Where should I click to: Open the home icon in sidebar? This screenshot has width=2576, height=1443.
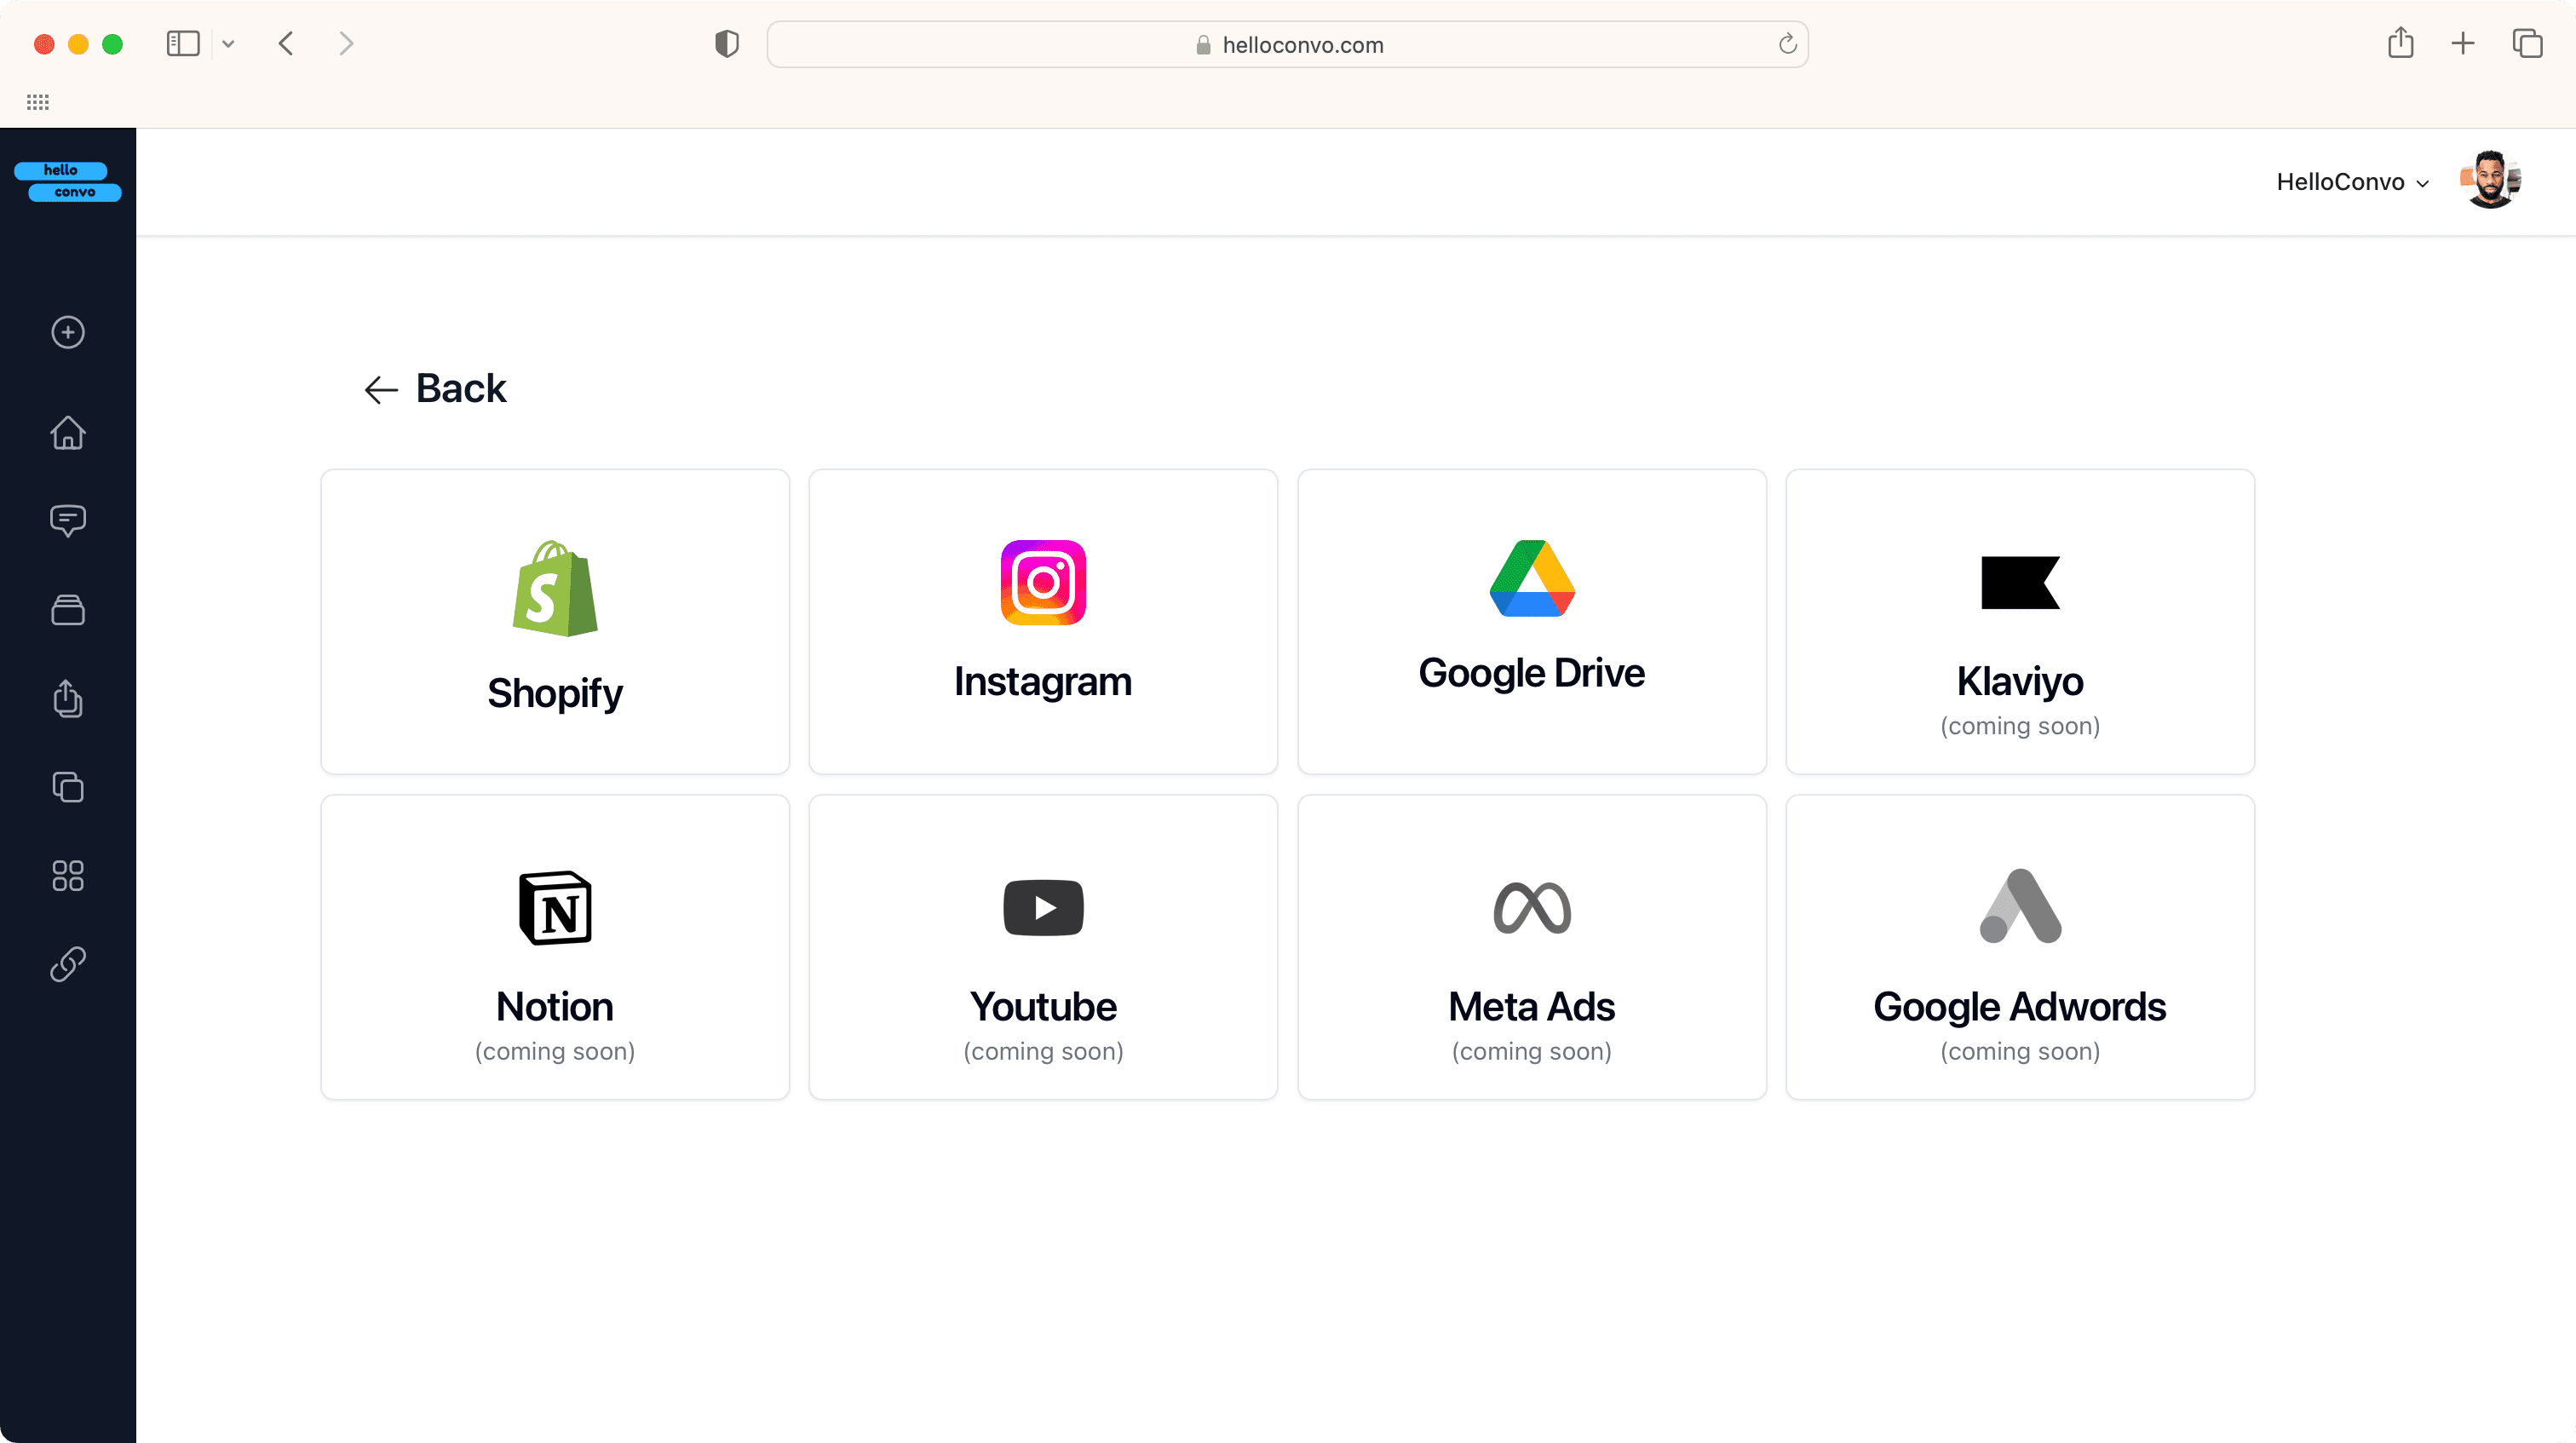pos(68,432)
